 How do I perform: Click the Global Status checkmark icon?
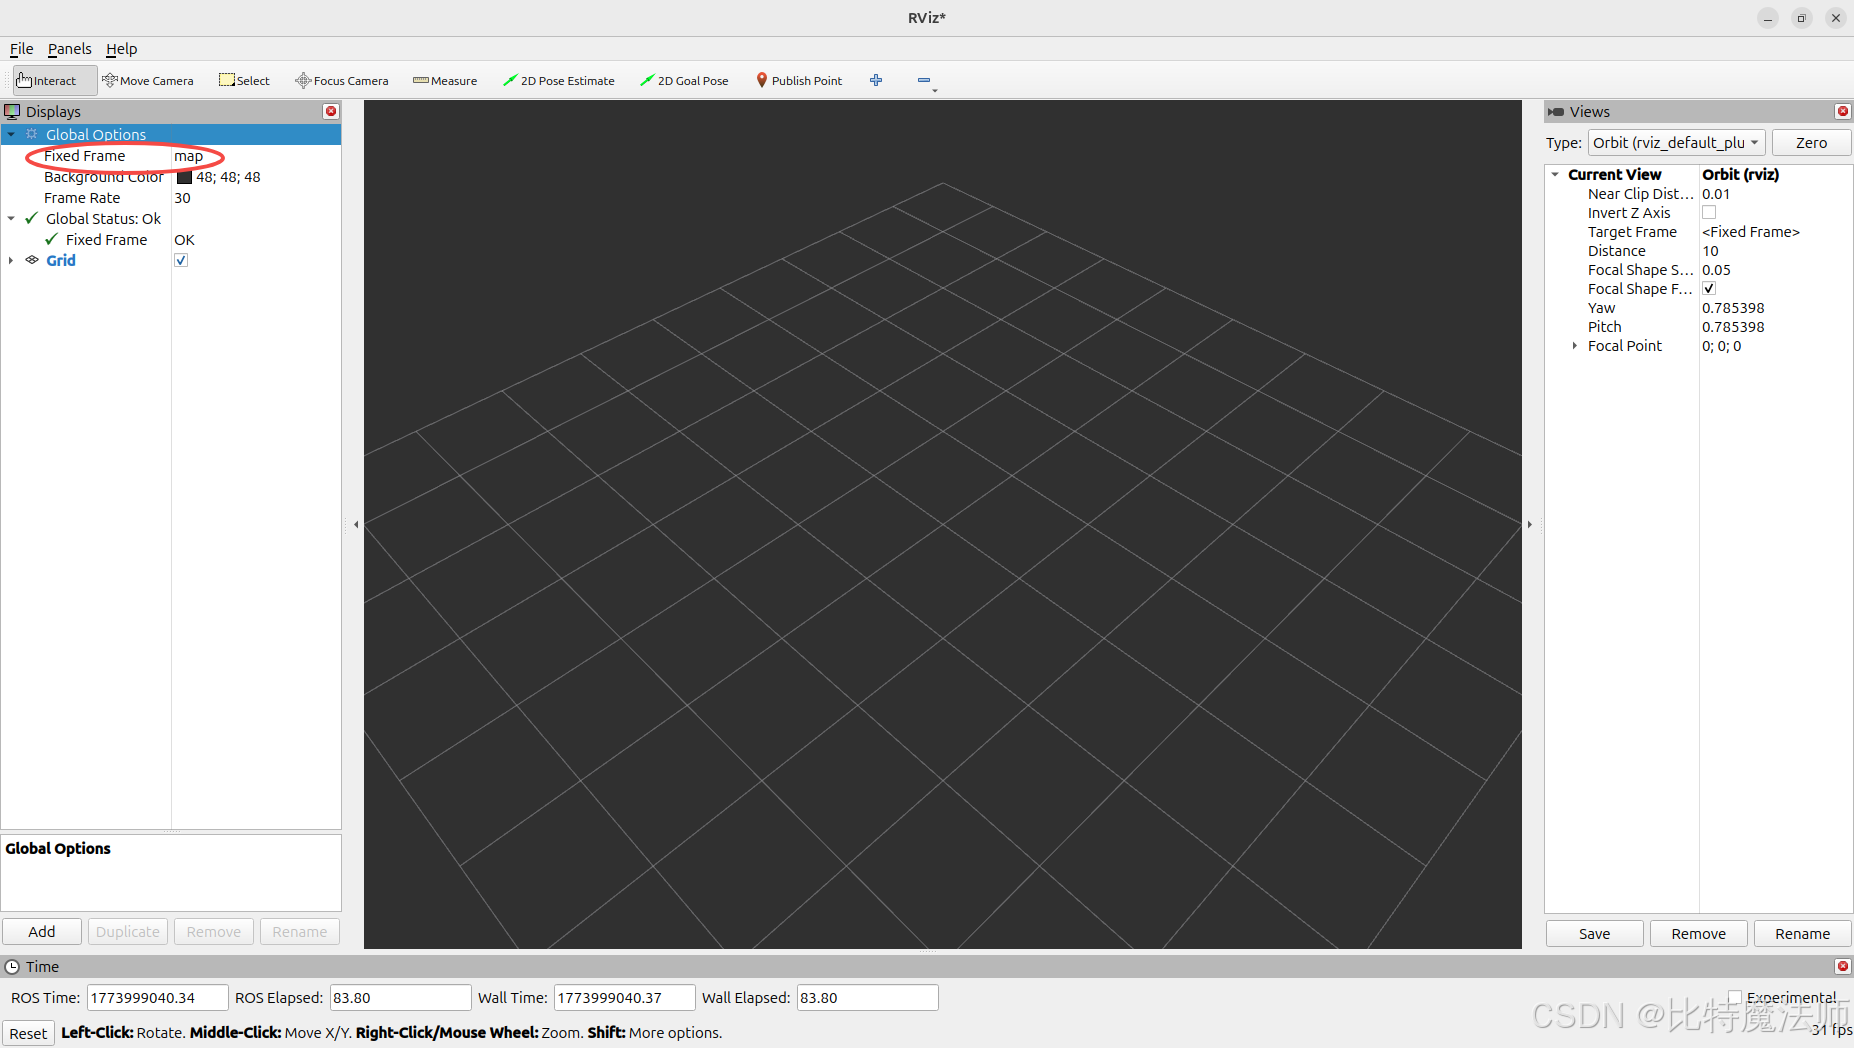pos(32,218)
